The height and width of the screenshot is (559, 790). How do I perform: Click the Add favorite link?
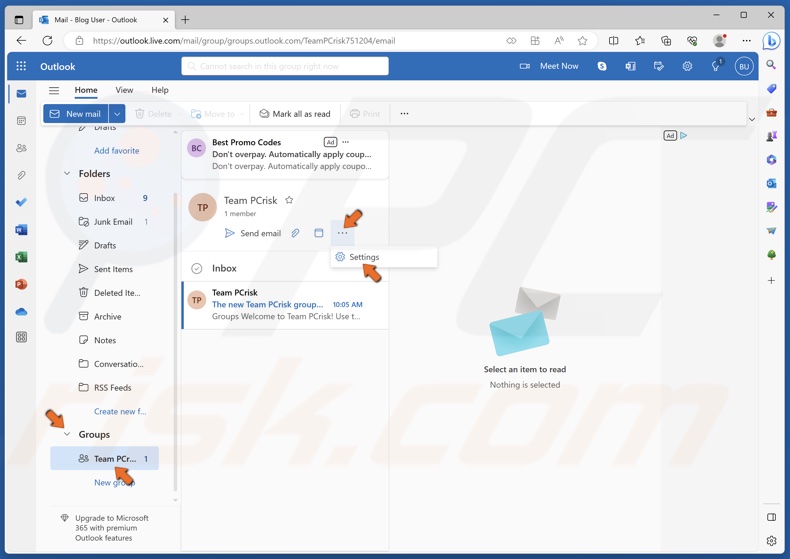[116, 151]
